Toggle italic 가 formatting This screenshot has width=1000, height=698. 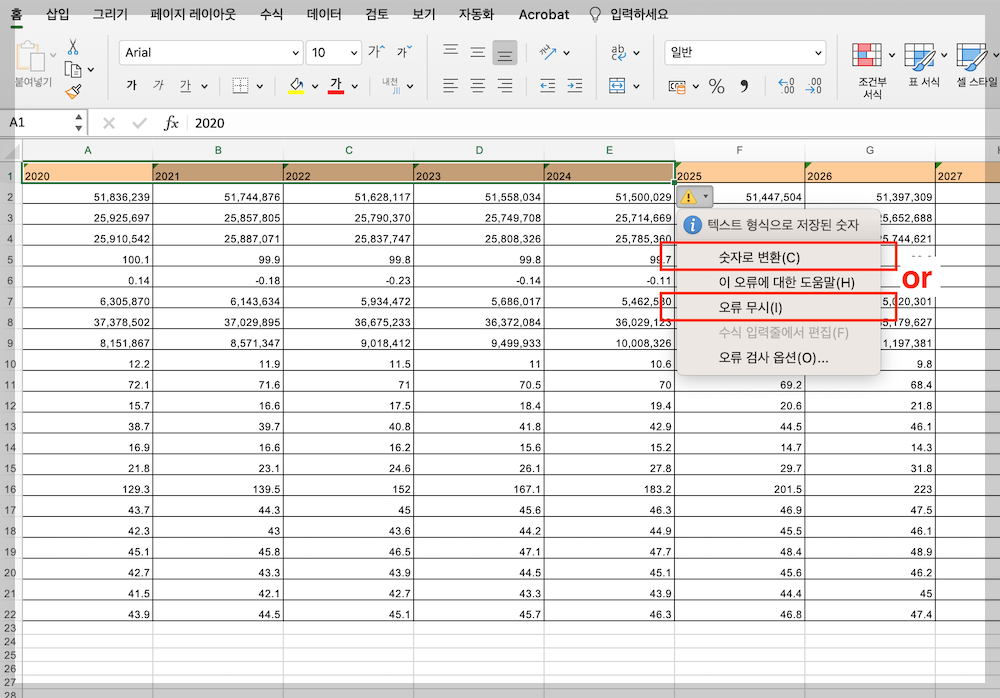tap(158, 85)
